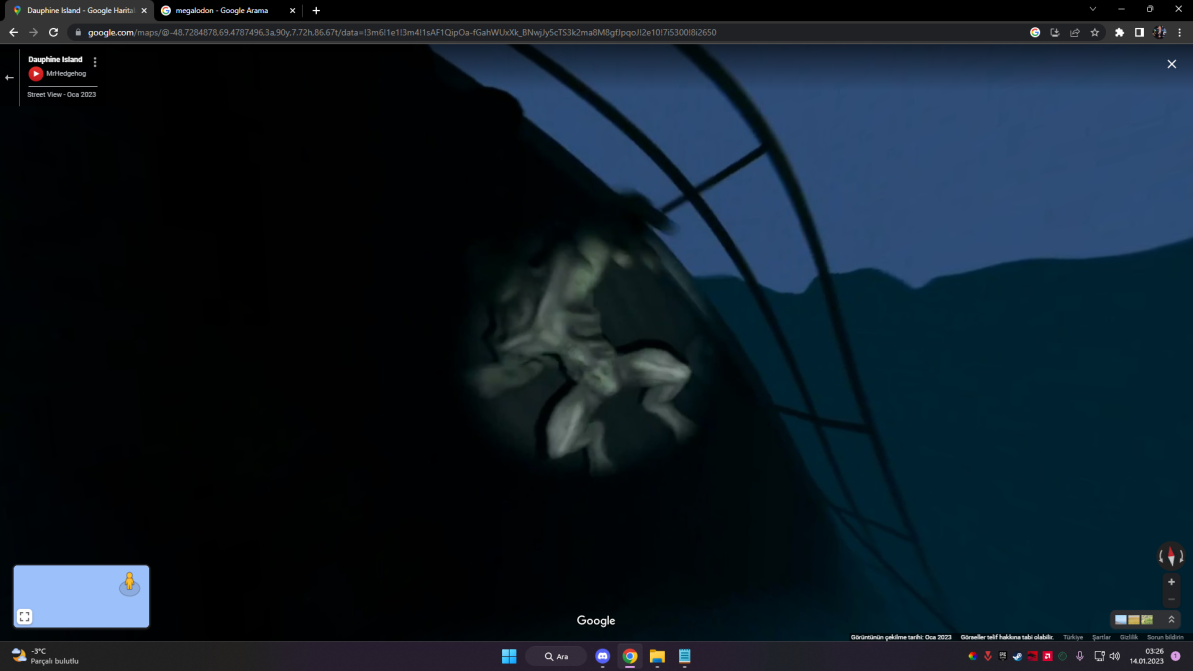This screenshot has width=1193, height=671.
Task: Open the tab search dropdown chevron
Action: pyautogui.click(x=1093, y=9)
